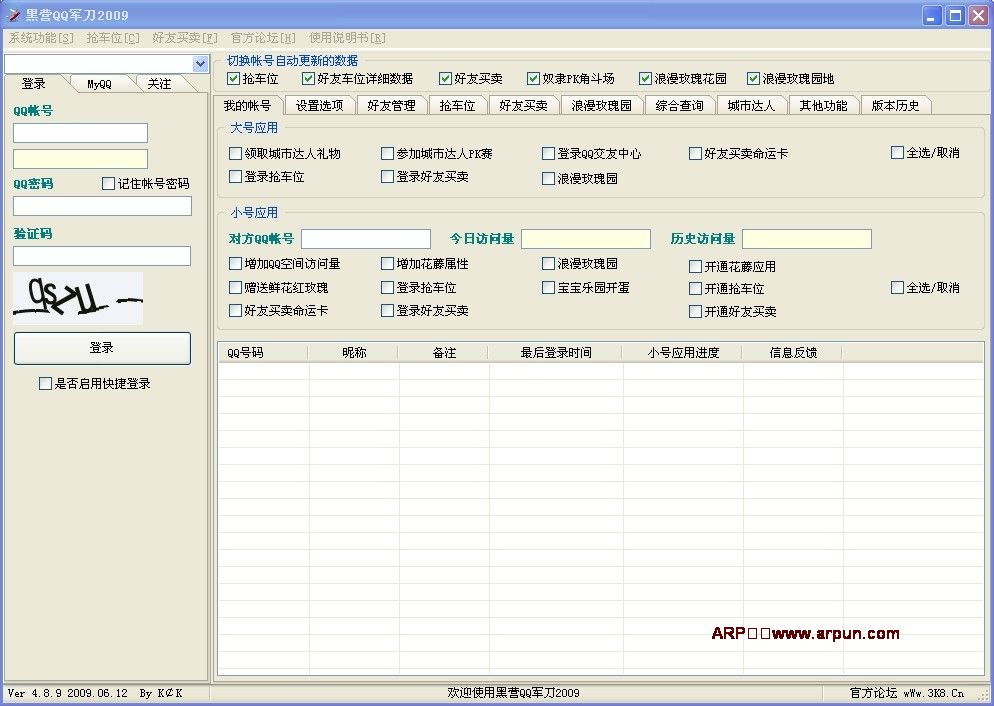Open the 综合查询 tab
Viewport: 994px width, 706px height.
click(679, 105)
